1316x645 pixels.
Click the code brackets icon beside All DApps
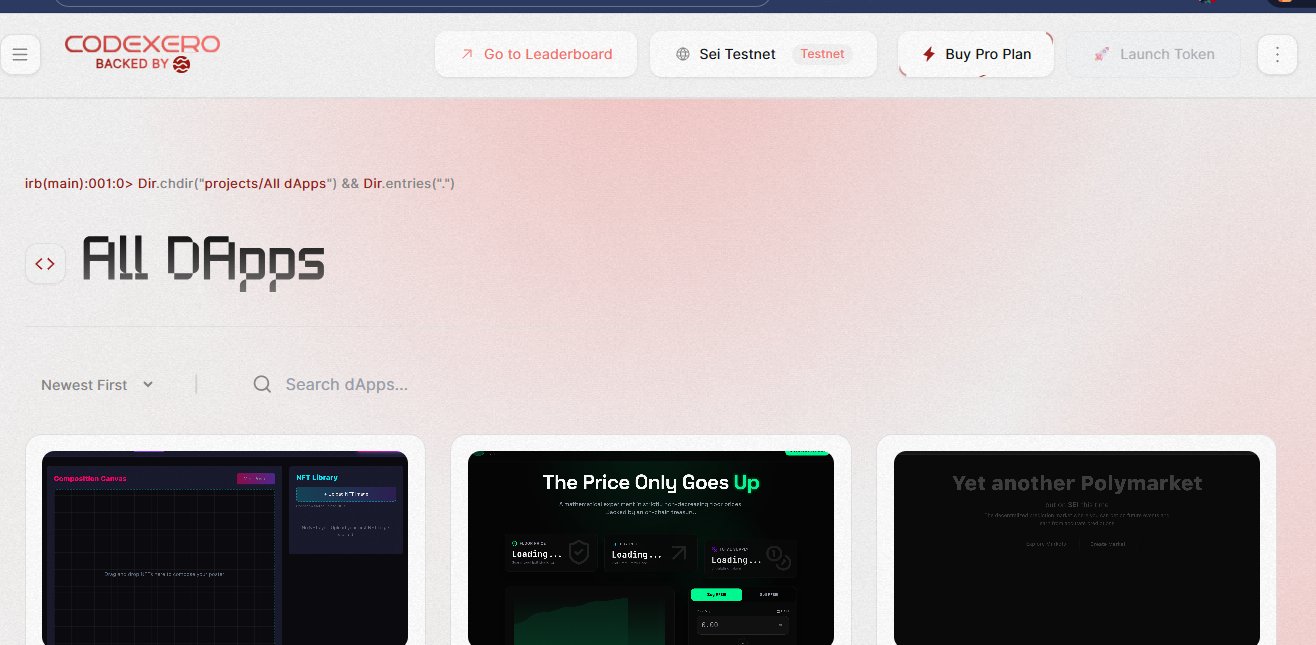(x=45, y=264)
